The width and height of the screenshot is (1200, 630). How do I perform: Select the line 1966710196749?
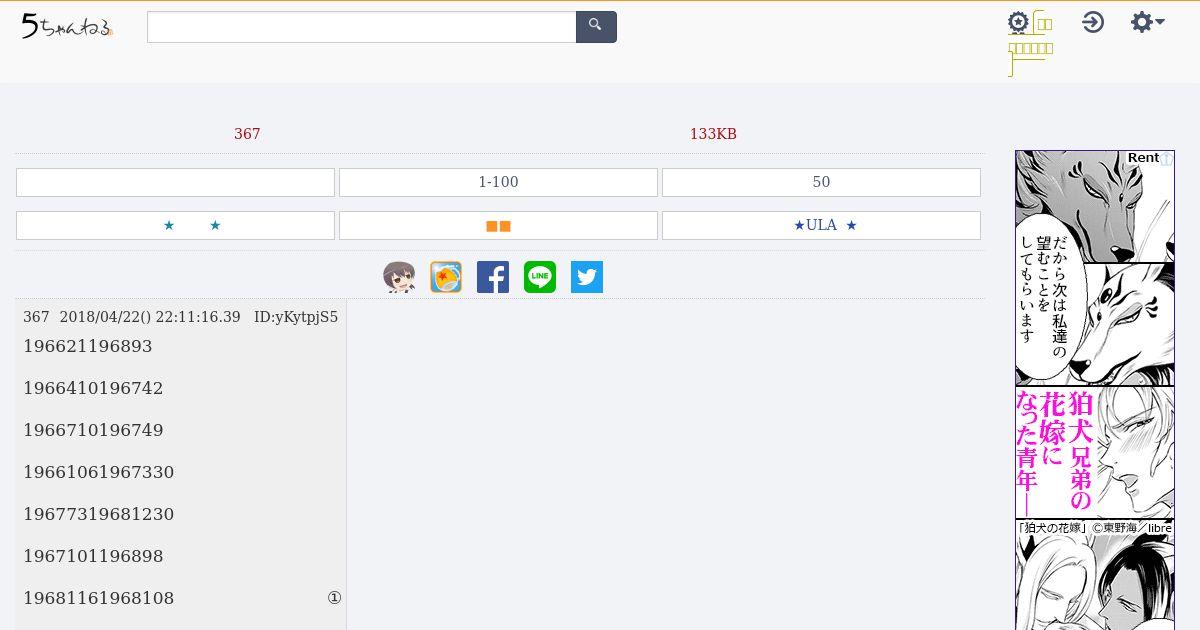point(93,430)
